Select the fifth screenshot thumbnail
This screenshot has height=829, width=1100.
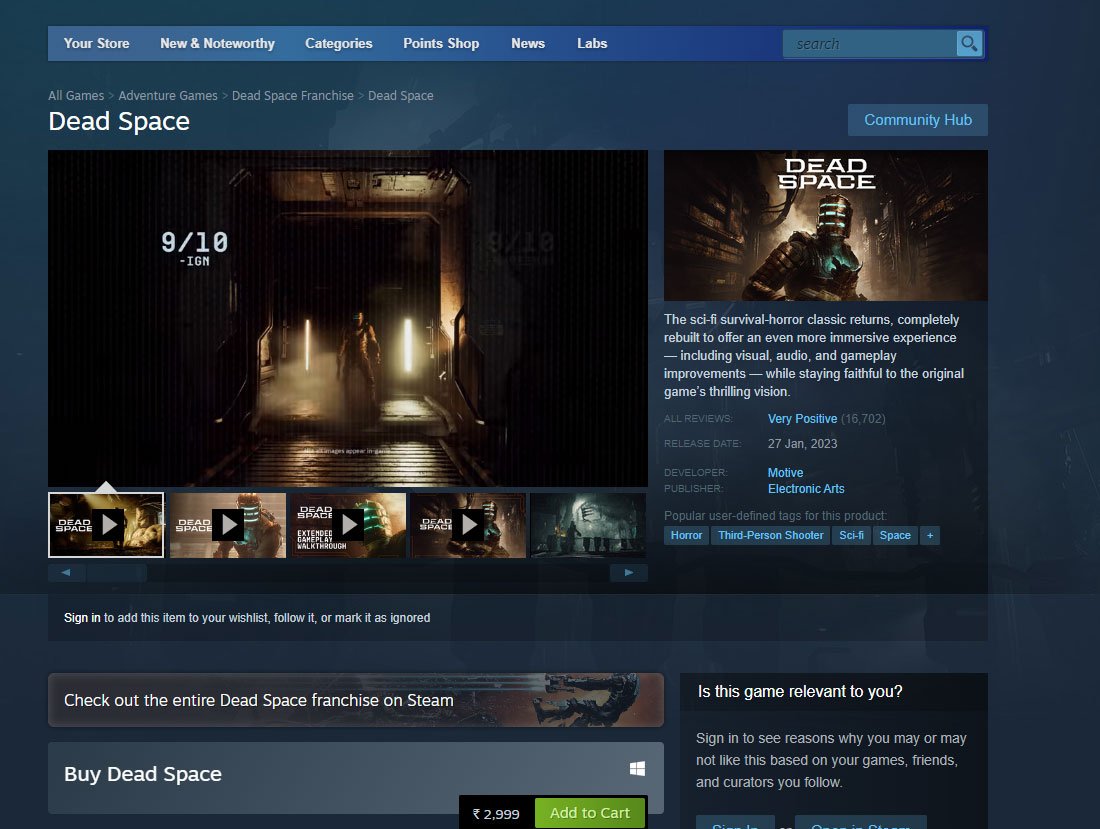click(587, 524)
